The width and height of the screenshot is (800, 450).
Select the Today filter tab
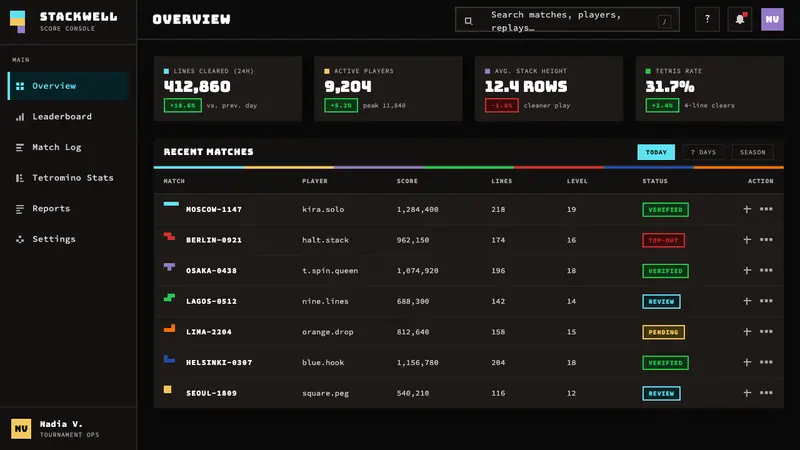tap(656, 152)
